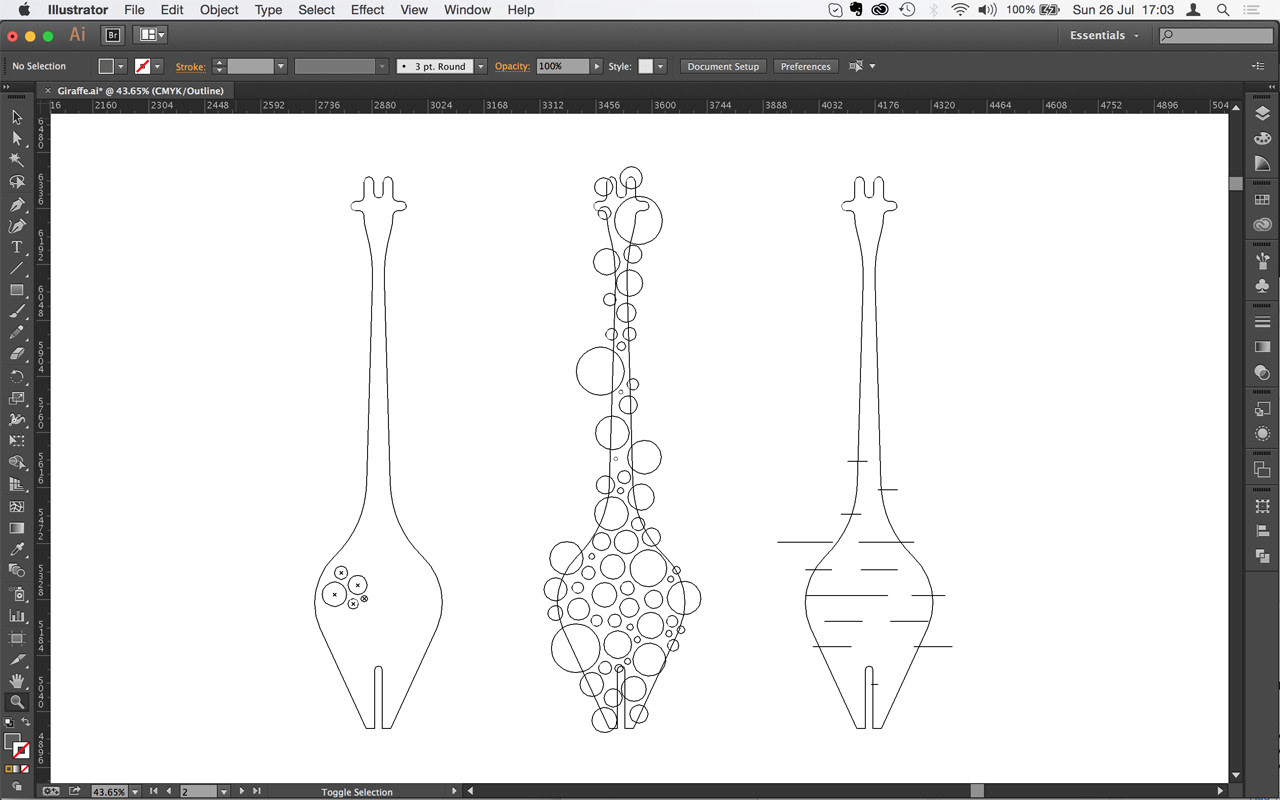This screenshot has width=1280, height=800.
Task: Select the Zoom tool
Action: tap(17, 702)
